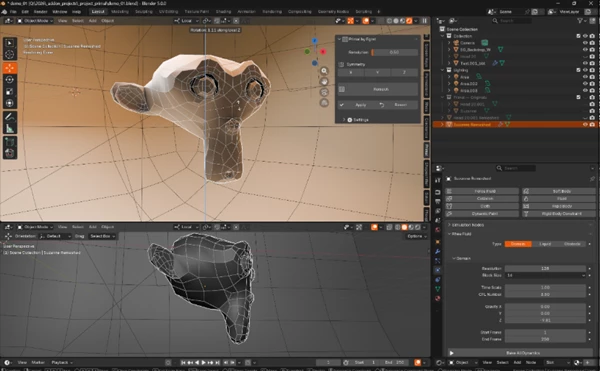The width and height of the screenshot is (600, 371).
Task: Expand Settings section in Primal panel
Action: (344, 120)
